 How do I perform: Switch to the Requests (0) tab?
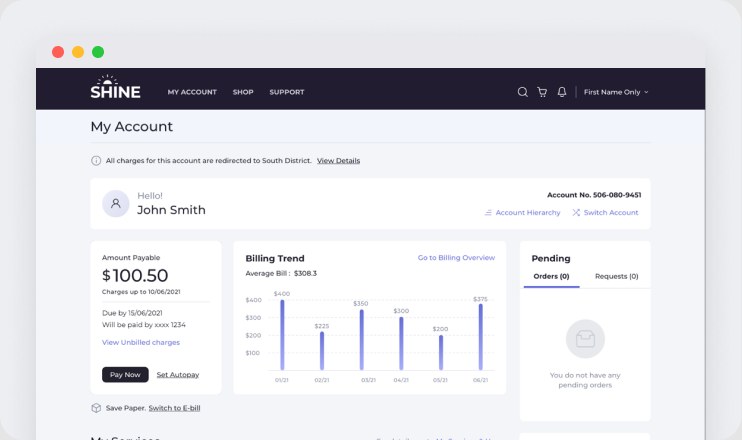coord(617,276)
